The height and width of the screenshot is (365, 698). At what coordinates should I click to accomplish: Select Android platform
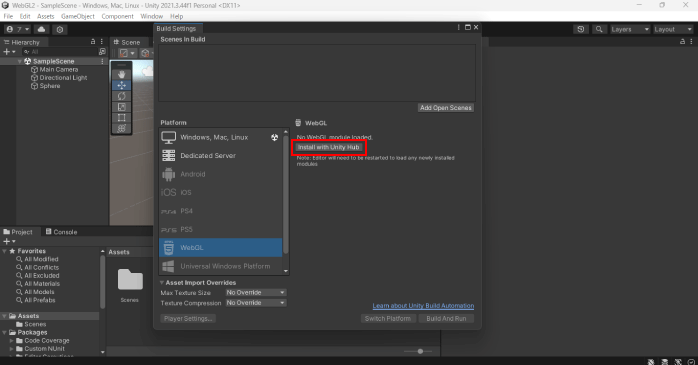[220, 174]
